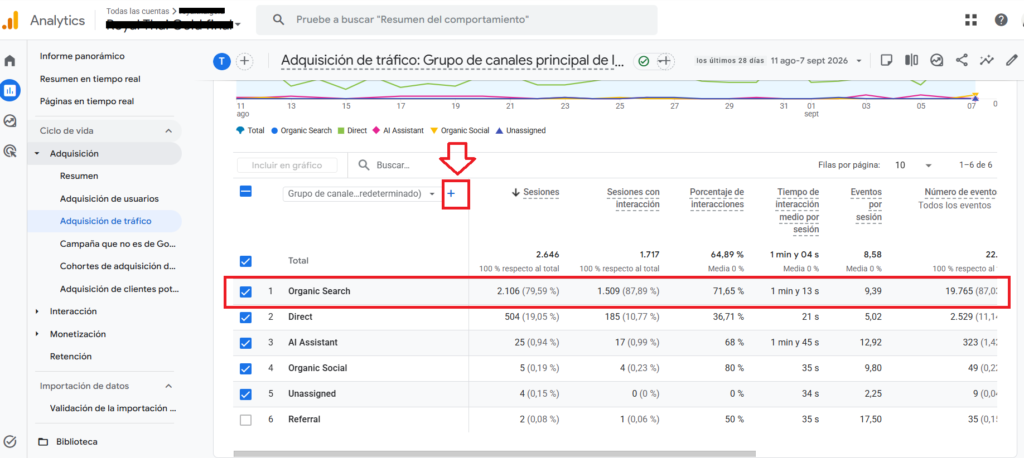1024x458 pixels.
Task: Open the Retención report
Action: click(x=71, y=357)
